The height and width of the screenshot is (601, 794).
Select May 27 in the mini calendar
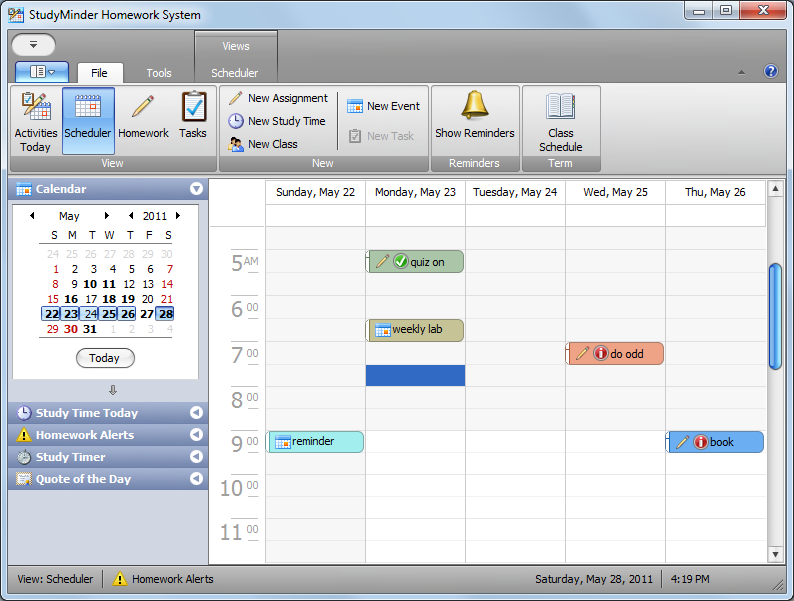[147, 314]
